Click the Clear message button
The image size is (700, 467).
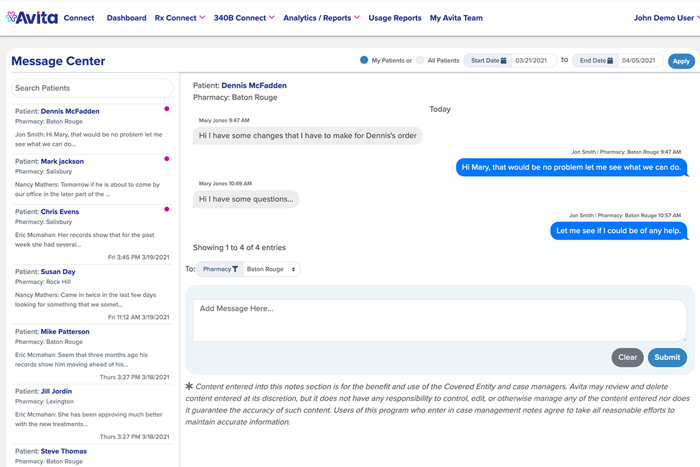tap(627, 357)
